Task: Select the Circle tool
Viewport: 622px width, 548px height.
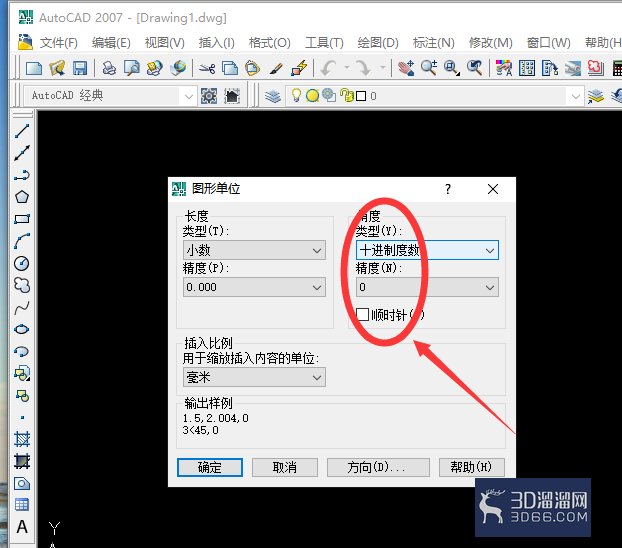Action: [22, 263]
